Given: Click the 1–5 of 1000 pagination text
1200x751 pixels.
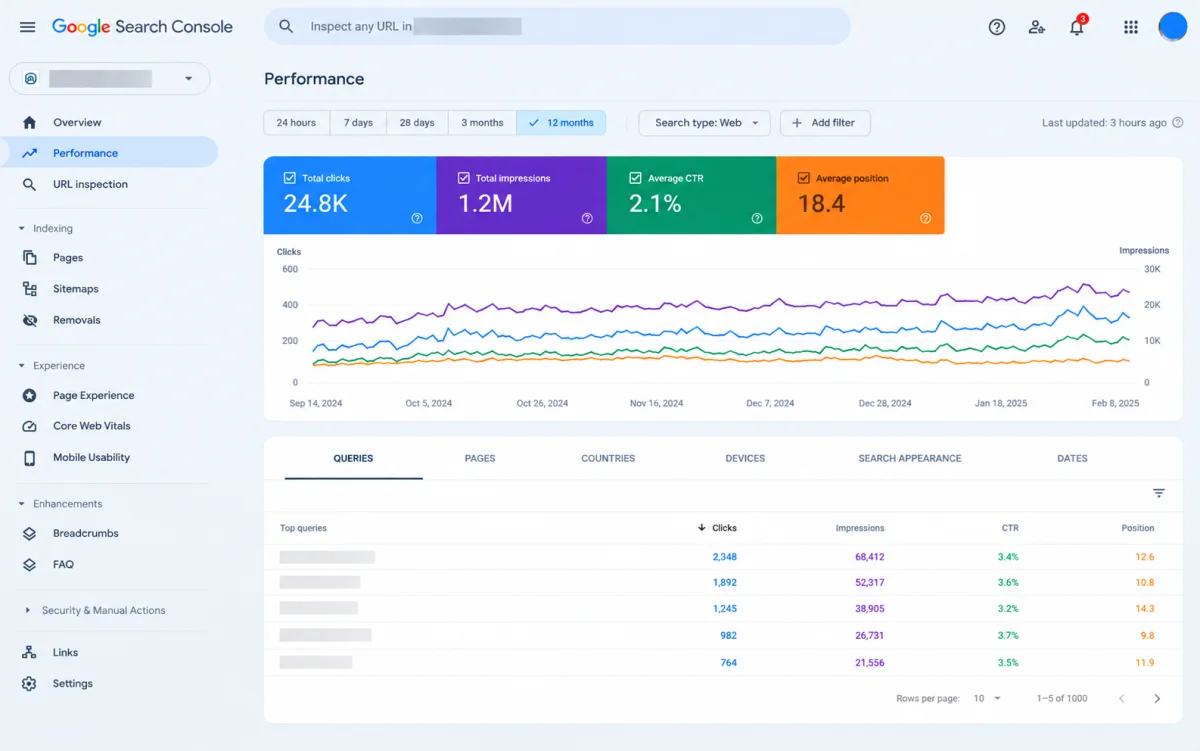Looking at the screenshot, I should [x=1062, y=698].
